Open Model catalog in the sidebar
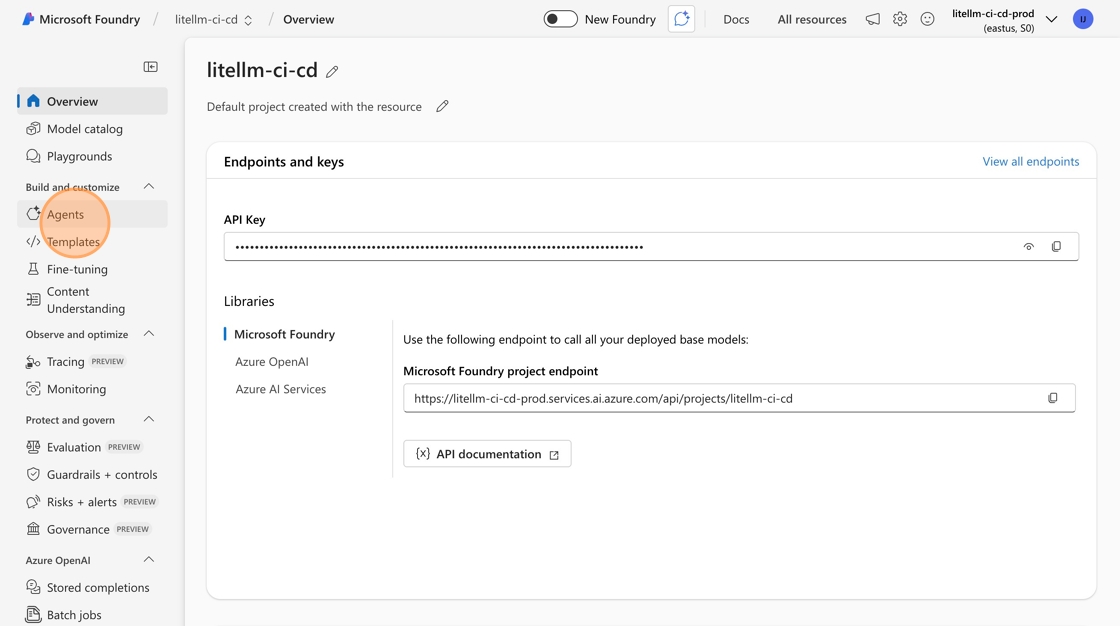 point(84,129)
